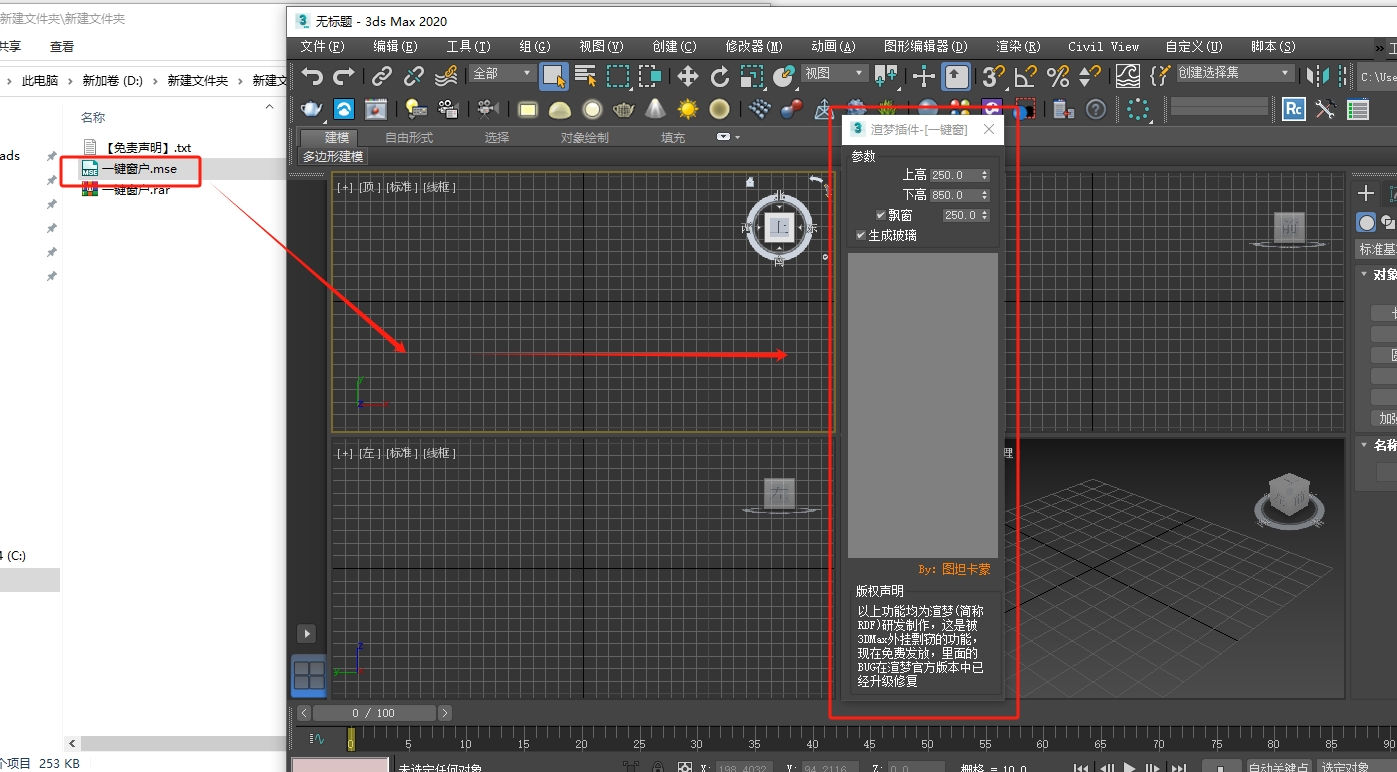Click the question mark help icon

click(1096, 109)
